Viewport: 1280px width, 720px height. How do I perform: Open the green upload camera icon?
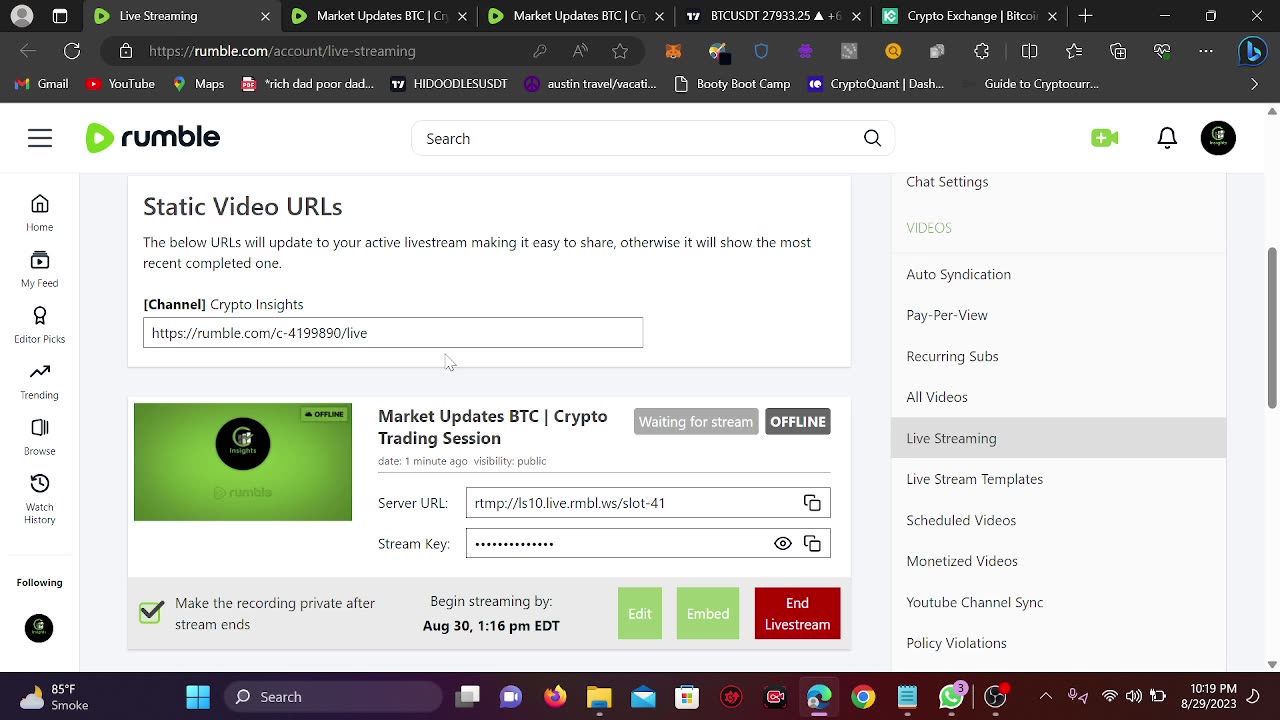(x=1105, y=138)
